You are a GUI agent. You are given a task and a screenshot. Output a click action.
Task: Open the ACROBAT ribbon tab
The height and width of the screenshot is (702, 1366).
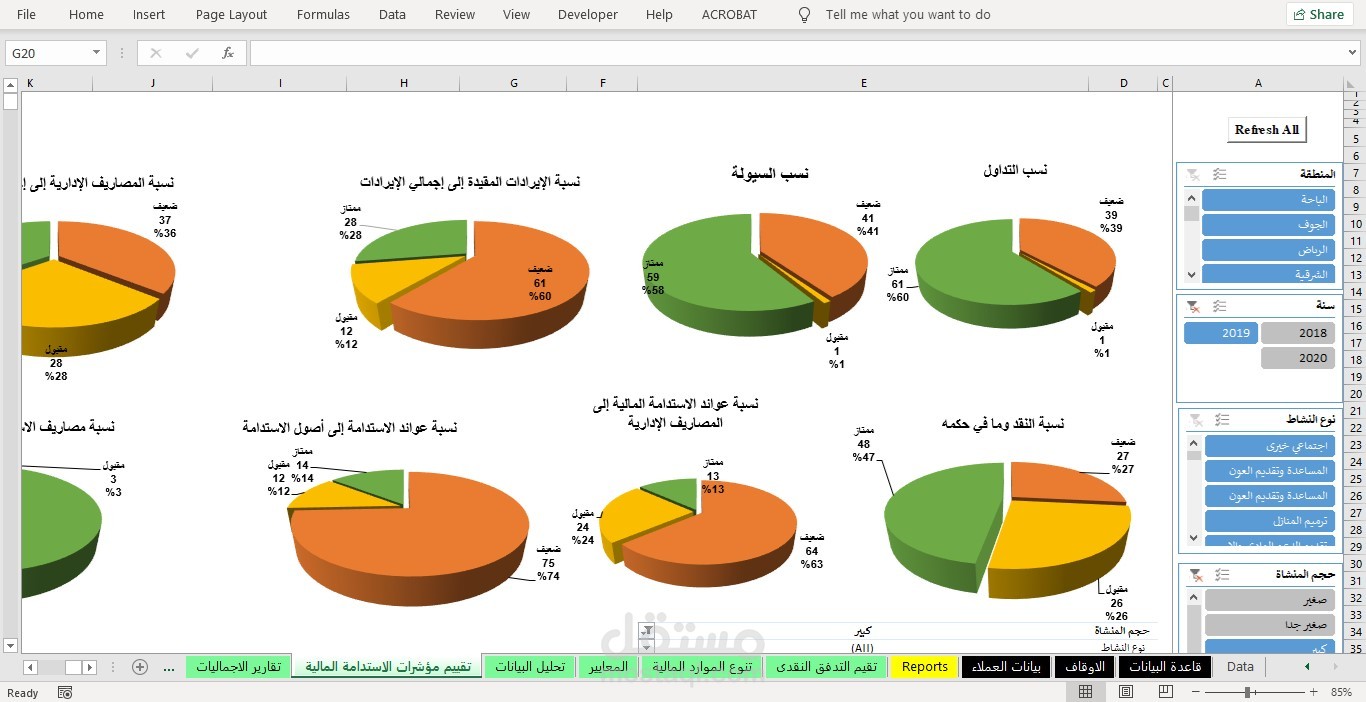click(x=729, y=14)
